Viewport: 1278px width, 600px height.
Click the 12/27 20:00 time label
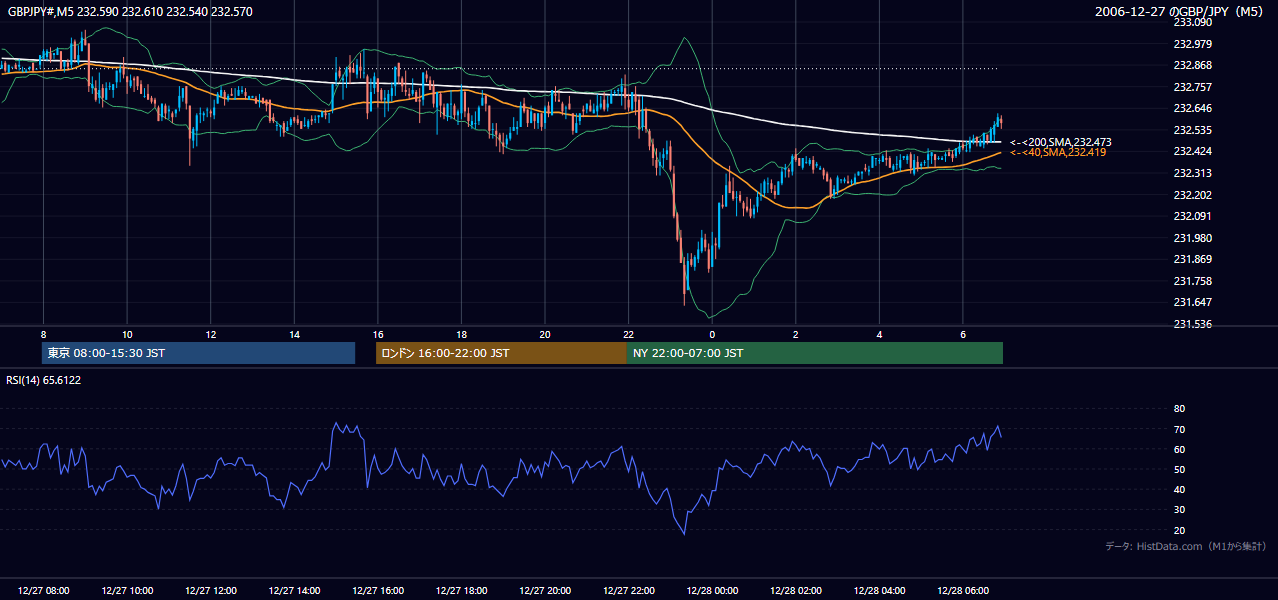(545, 591)
